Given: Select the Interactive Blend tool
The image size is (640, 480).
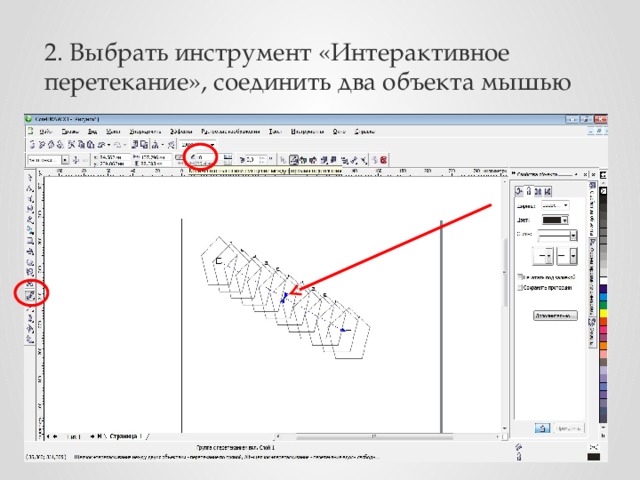Looking at the screenshot, I should [30, 295].
